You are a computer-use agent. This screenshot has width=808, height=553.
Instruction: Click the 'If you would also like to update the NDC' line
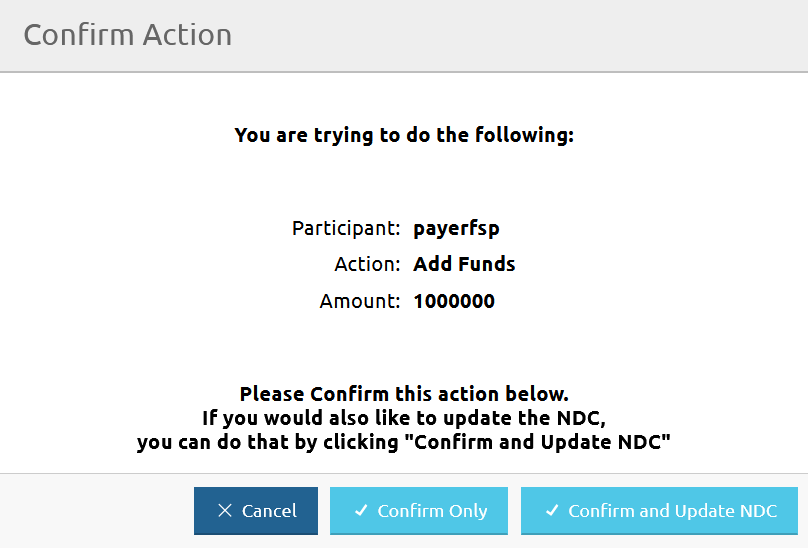click(x=404, y=418)
